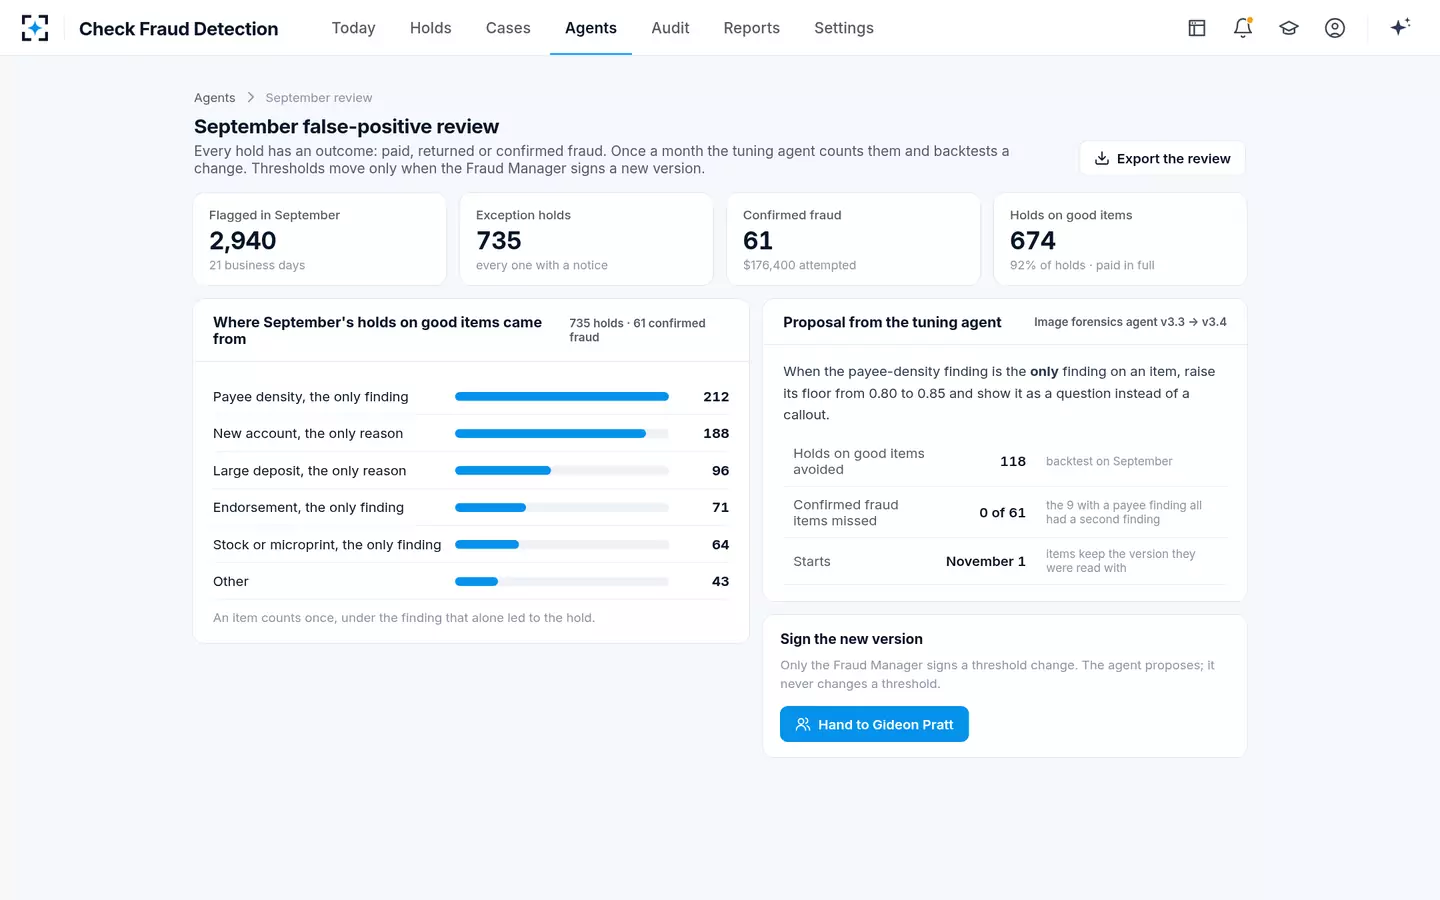Image resolution: width=1440 pixels, height=900 pixels.
Task: Go to the Settings tab
Action: click(844, 28)
